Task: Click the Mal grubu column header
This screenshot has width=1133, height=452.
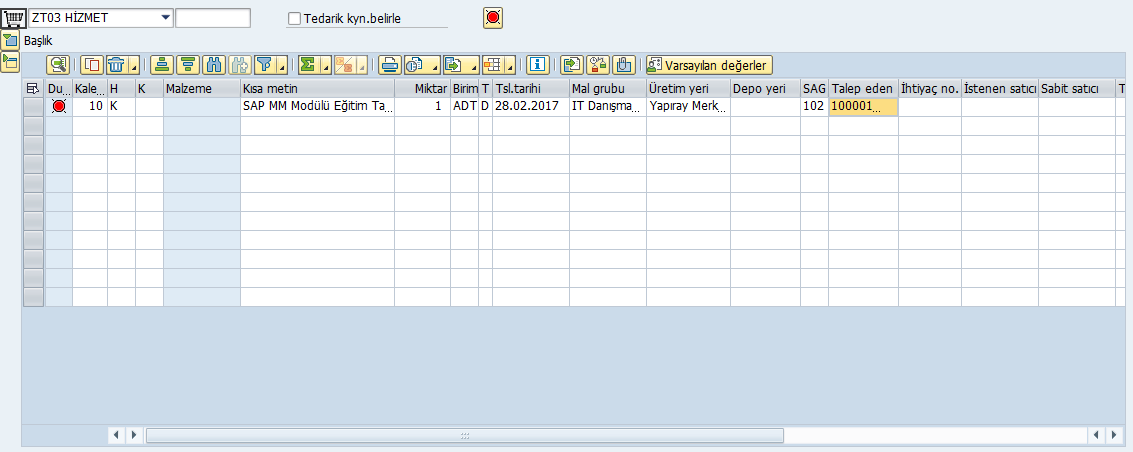Action: click(x=608, y=88)
